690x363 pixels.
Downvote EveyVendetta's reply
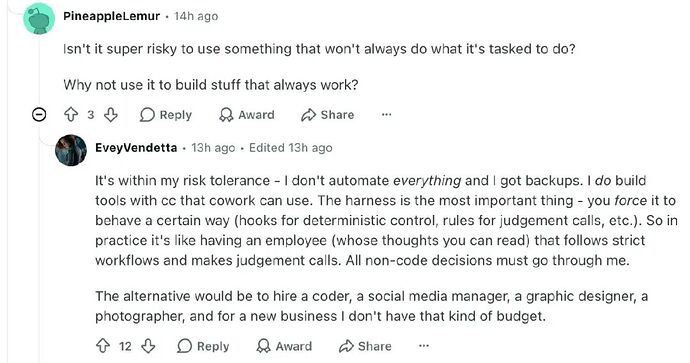coord(148,346)
